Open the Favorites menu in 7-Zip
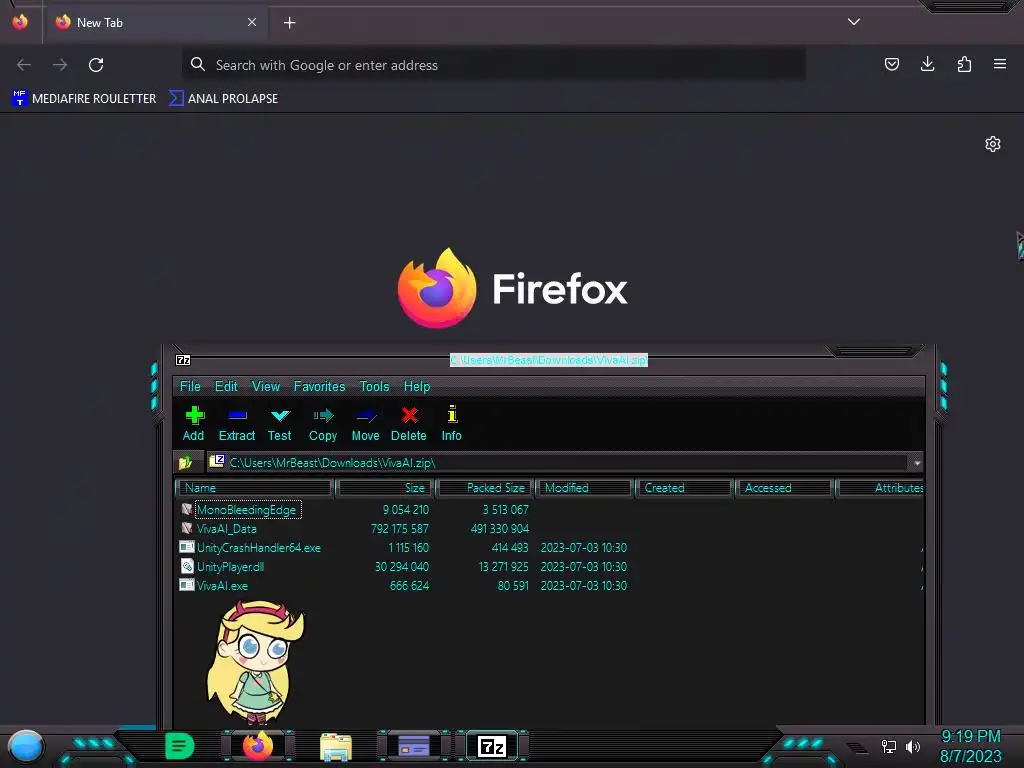 click(x=319, y=387)
